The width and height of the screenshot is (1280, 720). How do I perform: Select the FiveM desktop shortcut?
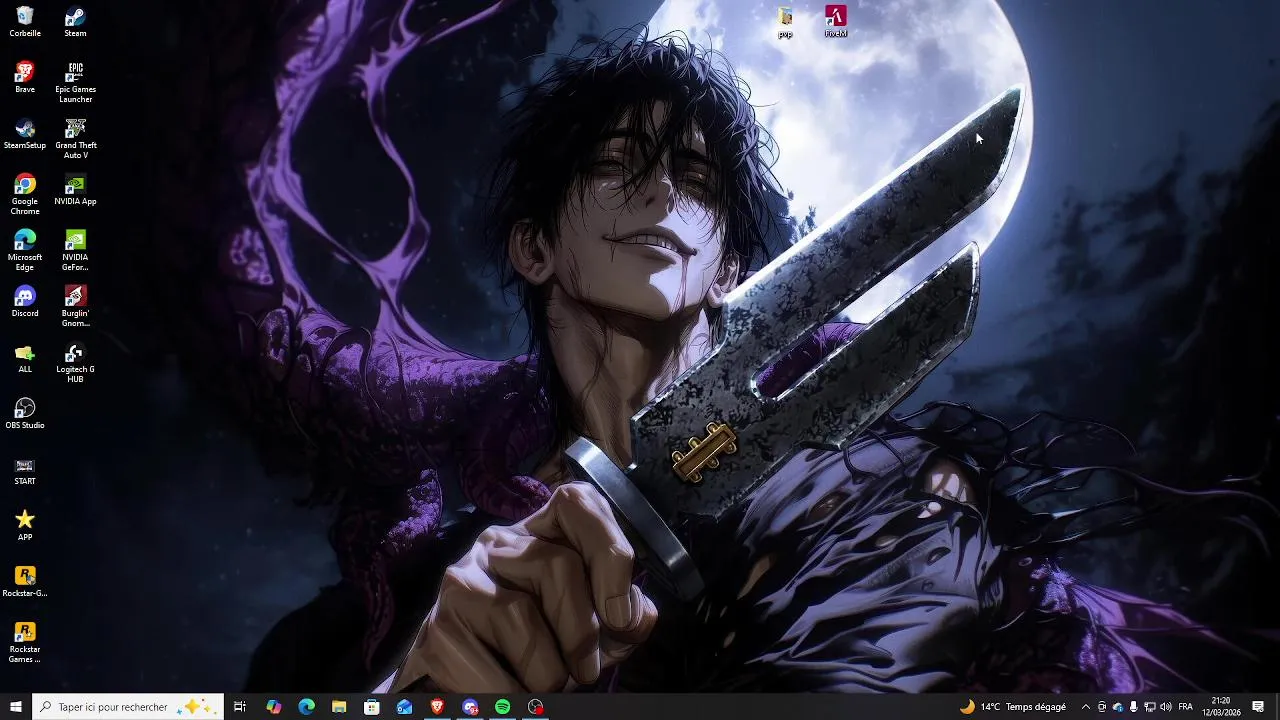point(836,22)
